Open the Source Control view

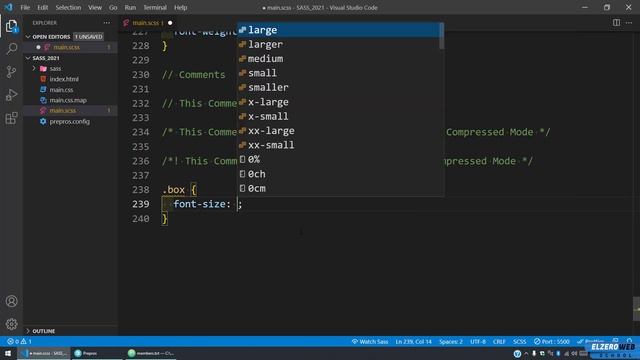[11, 72]
